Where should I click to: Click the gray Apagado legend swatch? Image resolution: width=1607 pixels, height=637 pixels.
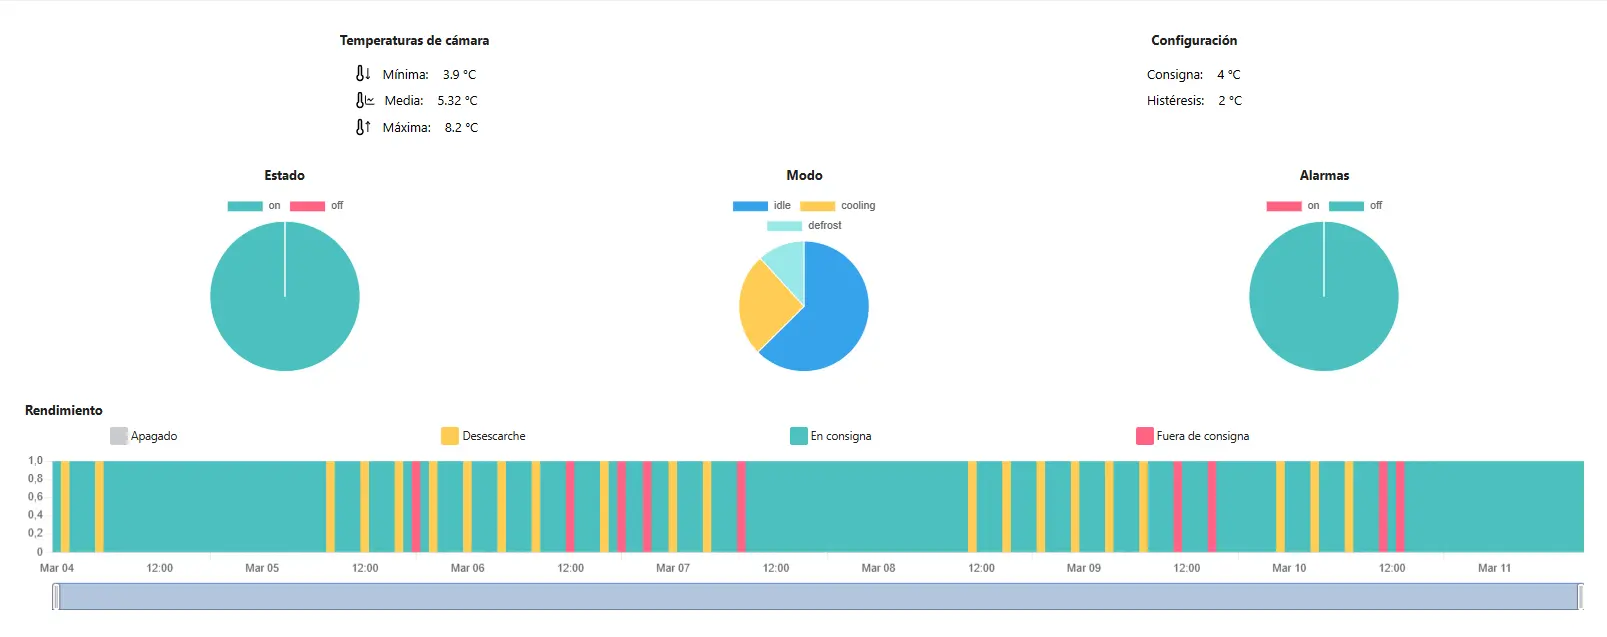coord(119,436)
